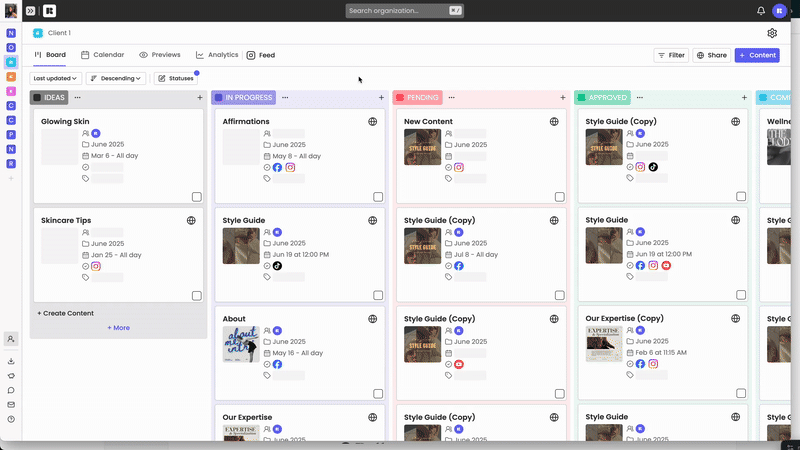Select the orange workspace icon in sidebar
This screenshot has height=450, width=800.
click(11, 77)
